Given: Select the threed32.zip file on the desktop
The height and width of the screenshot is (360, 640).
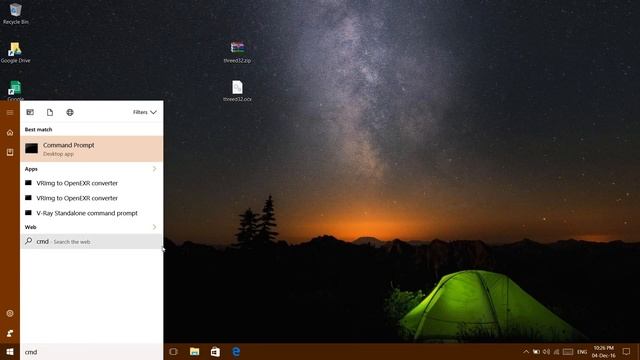Looking at the screenshot, I should tap(237, 52).
